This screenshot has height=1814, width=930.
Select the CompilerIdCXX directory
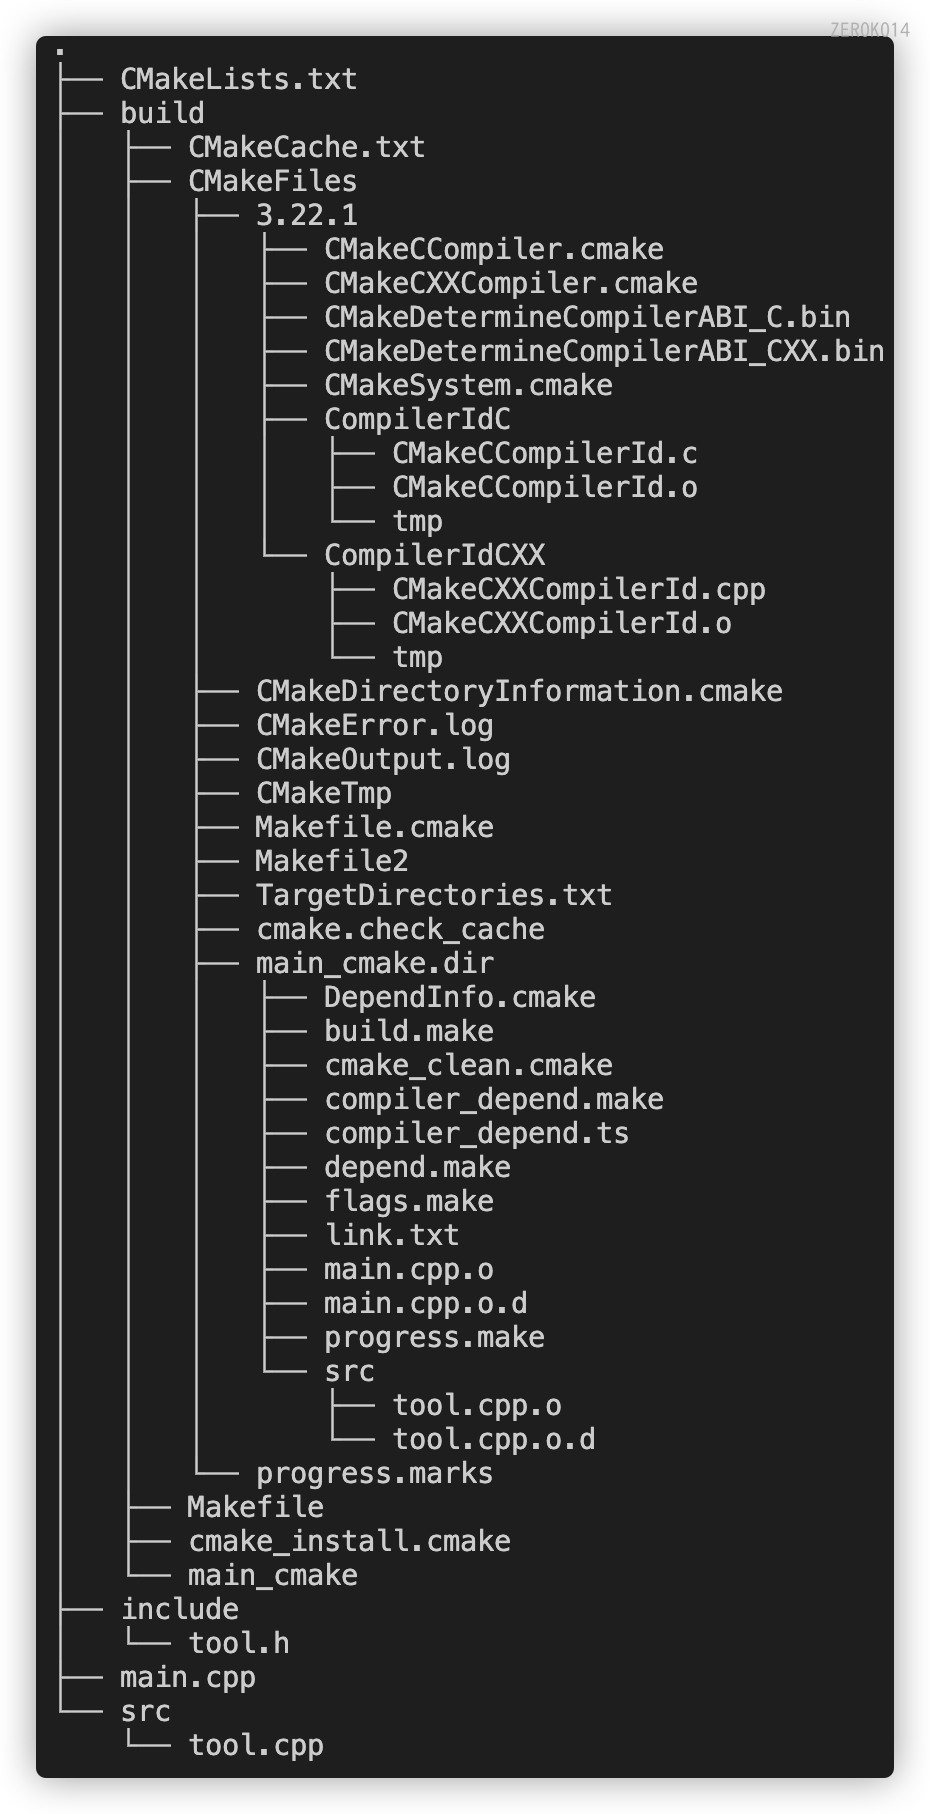tap(434, 555)
